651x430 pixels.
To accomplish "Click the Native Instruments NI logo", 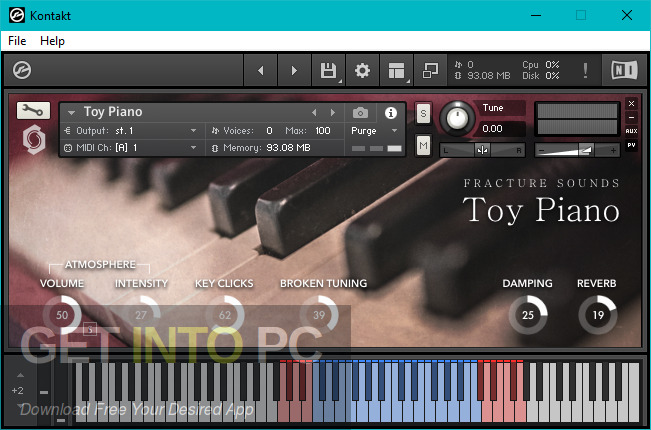I will tap(624, 70).
